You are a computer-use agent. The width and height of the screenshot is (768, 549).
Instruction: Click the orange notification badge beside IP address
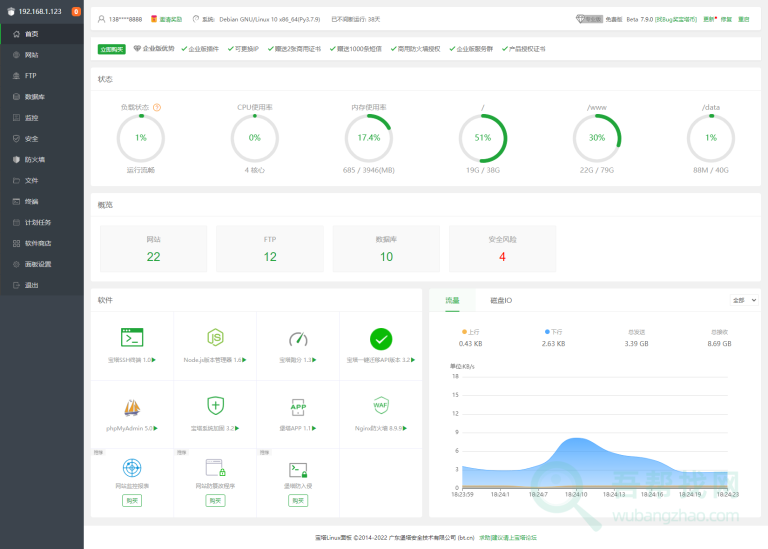[x=76, y=11]
